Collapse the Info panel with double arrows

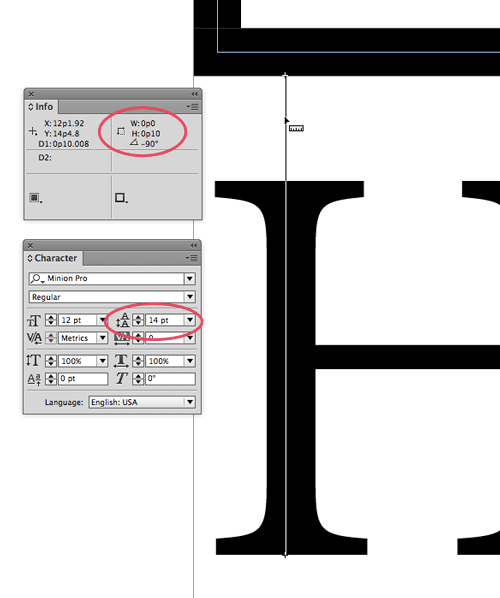195,94
